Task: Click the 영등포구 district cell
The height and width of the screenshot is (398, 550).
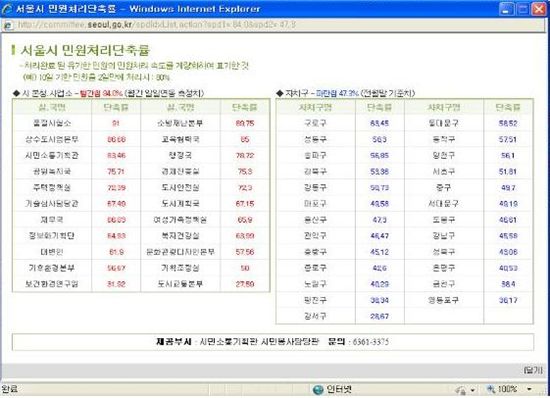Action: pos(443,300)
